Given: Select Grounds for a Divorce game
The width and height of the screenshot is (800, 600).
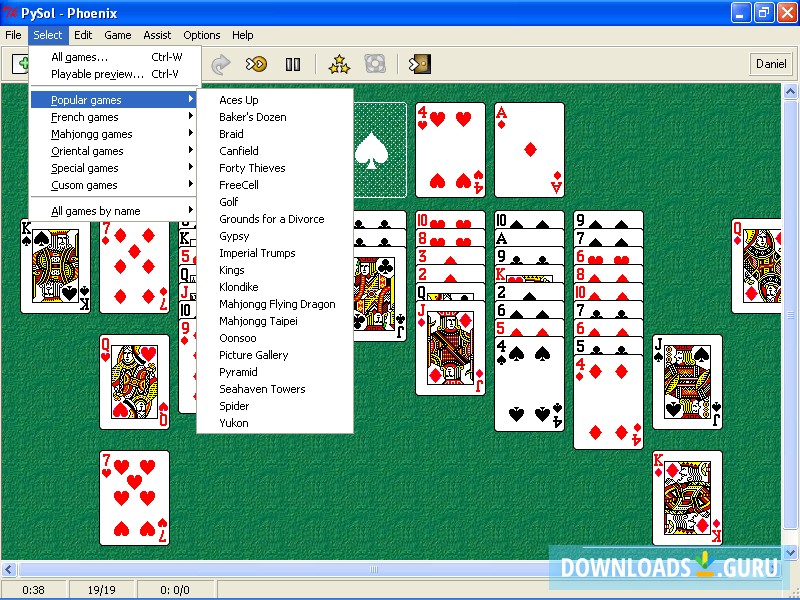Looking at the screenshot, I should [x=275, y=219].
